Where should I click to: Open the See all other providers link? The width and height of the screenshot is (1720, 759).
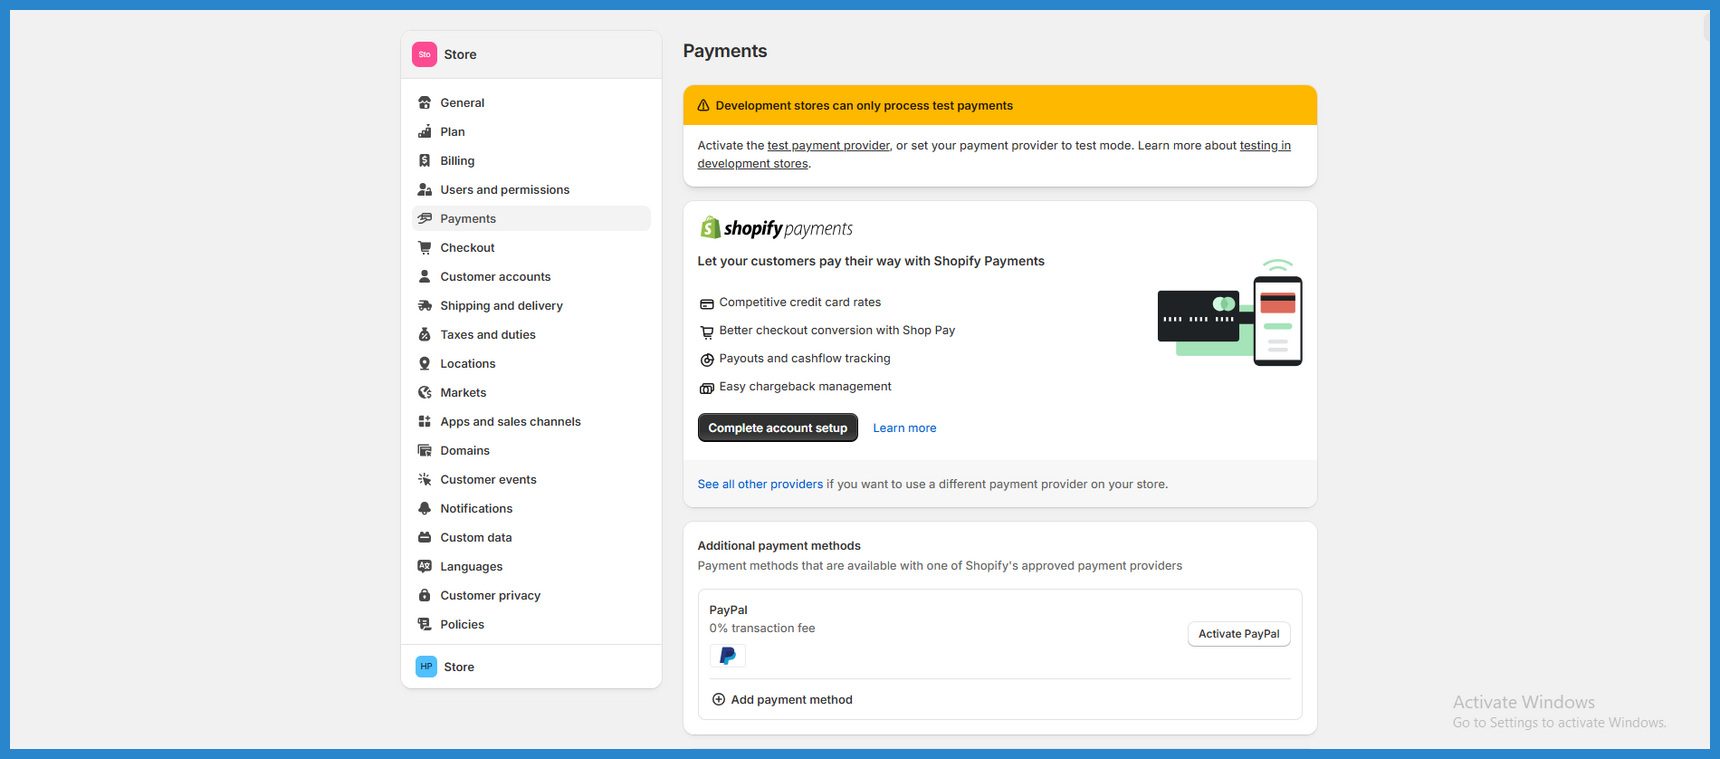(760, 484)
